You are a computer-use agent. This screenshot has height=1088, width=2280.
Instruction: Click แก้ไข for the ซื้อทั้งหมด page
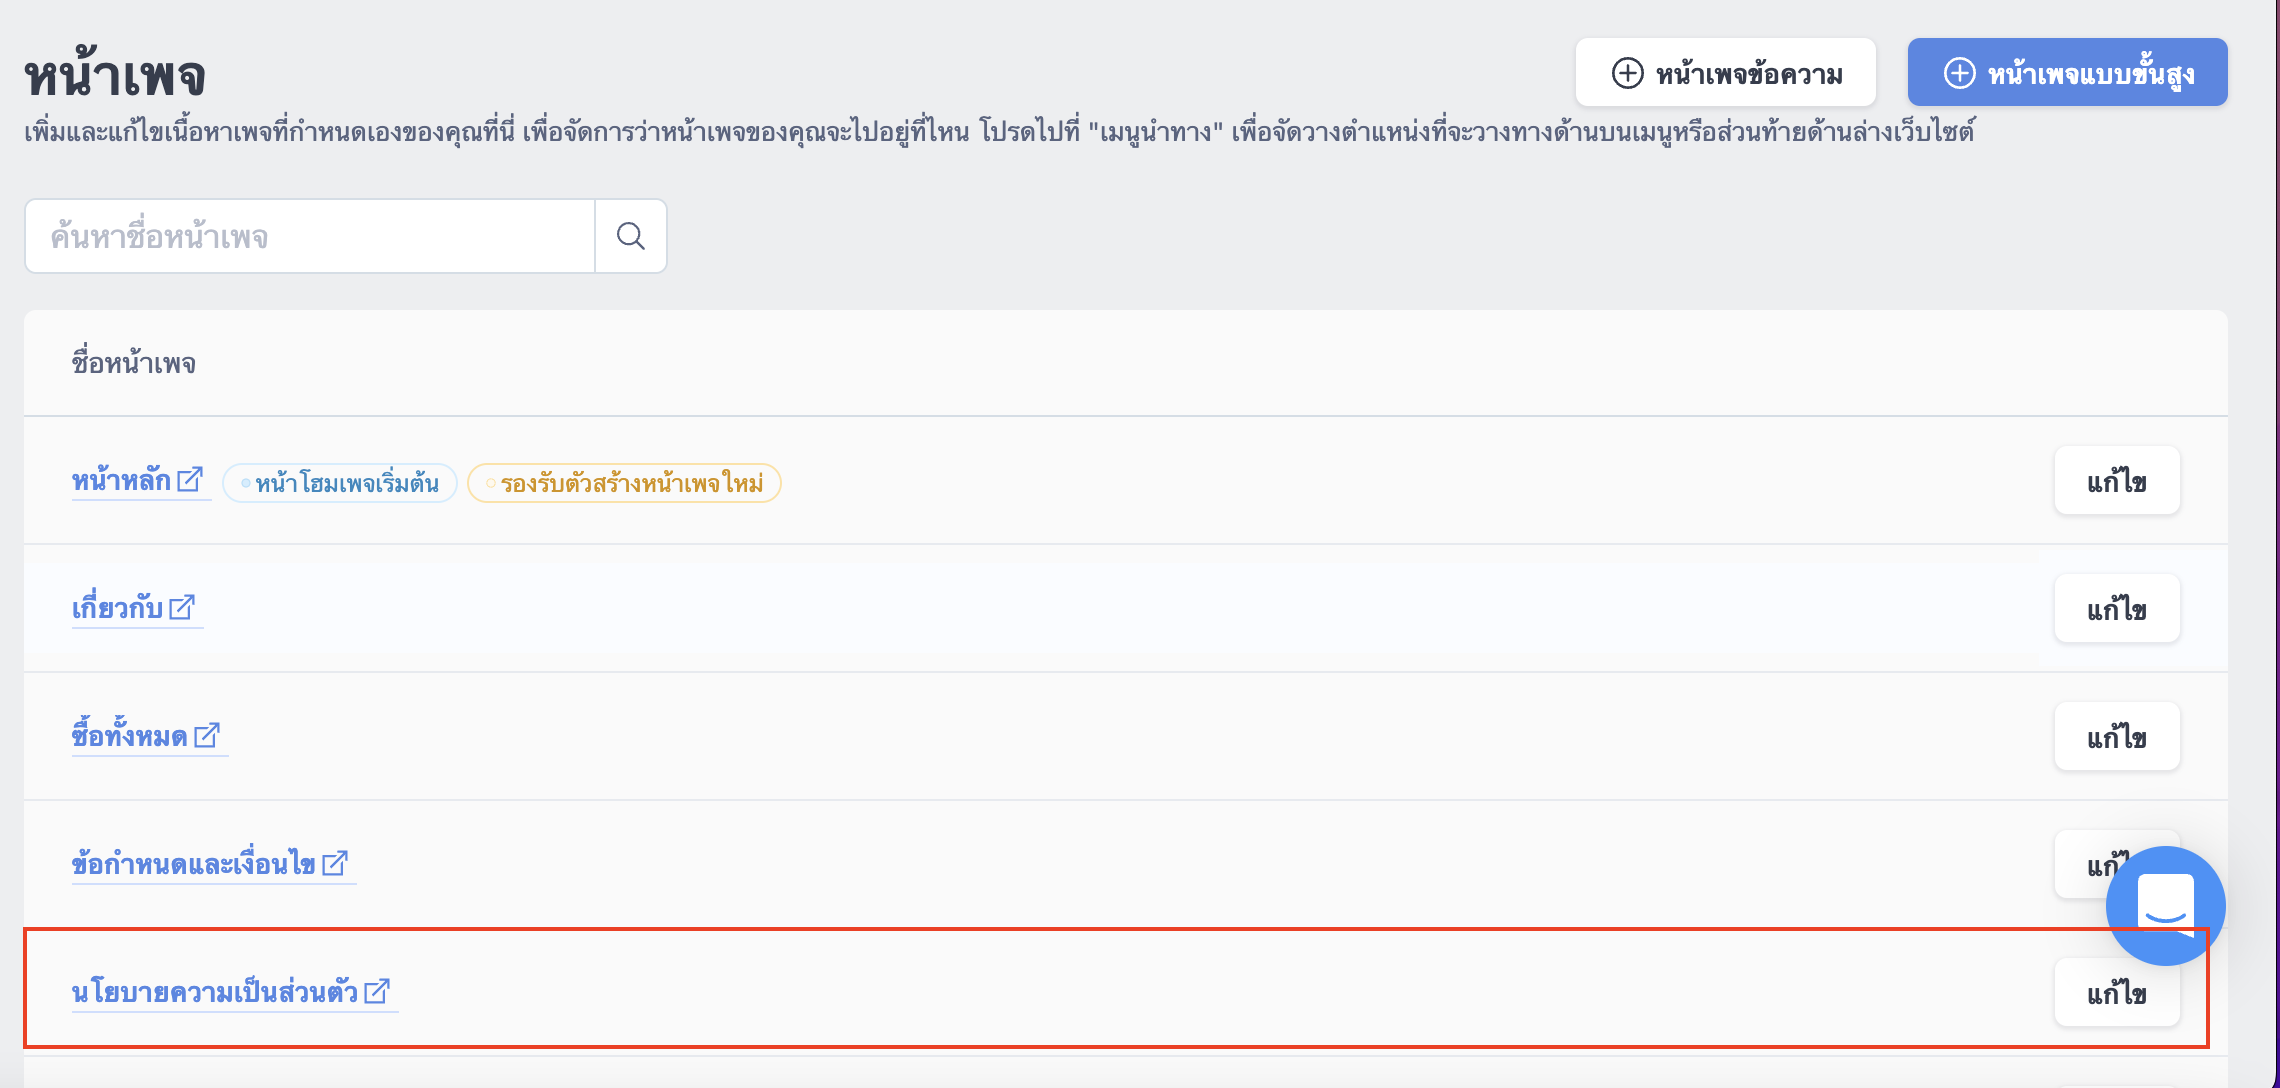(x=2117, y=737)
